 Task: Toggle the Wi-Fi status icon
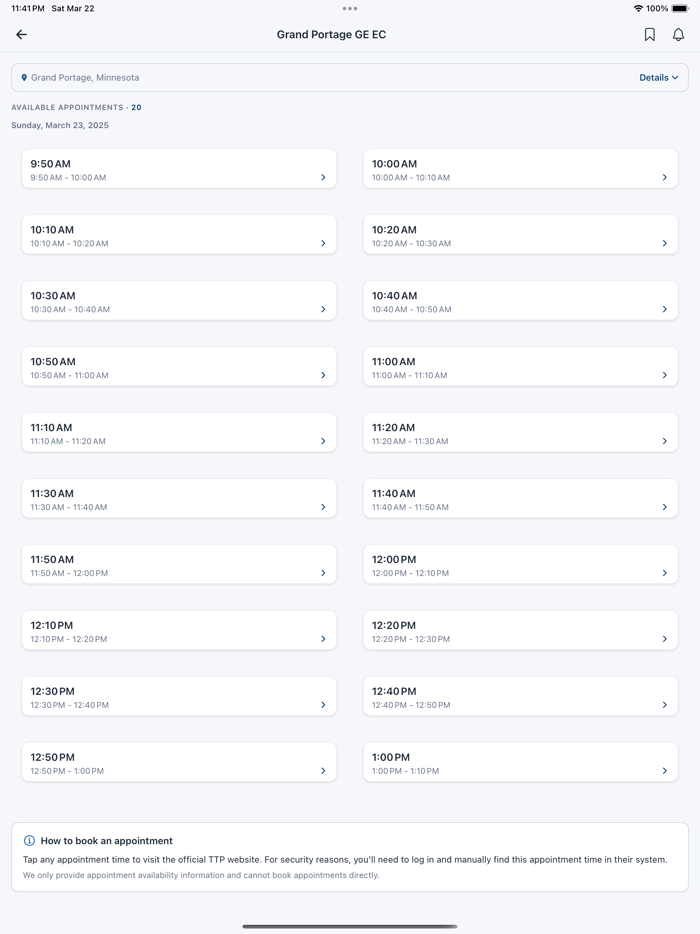coord(638,8)
